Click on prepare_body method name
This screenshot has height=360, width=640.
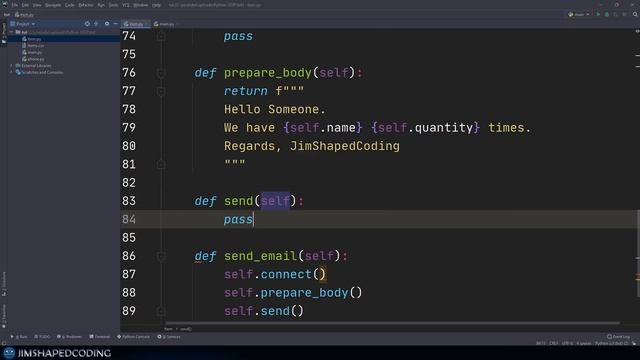[x=268, y=73]
